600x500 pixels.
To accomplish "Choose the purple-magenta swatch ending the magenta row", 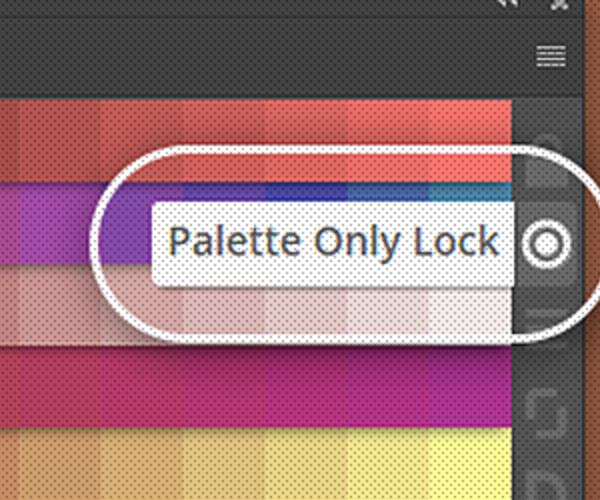I will (471, 386).
